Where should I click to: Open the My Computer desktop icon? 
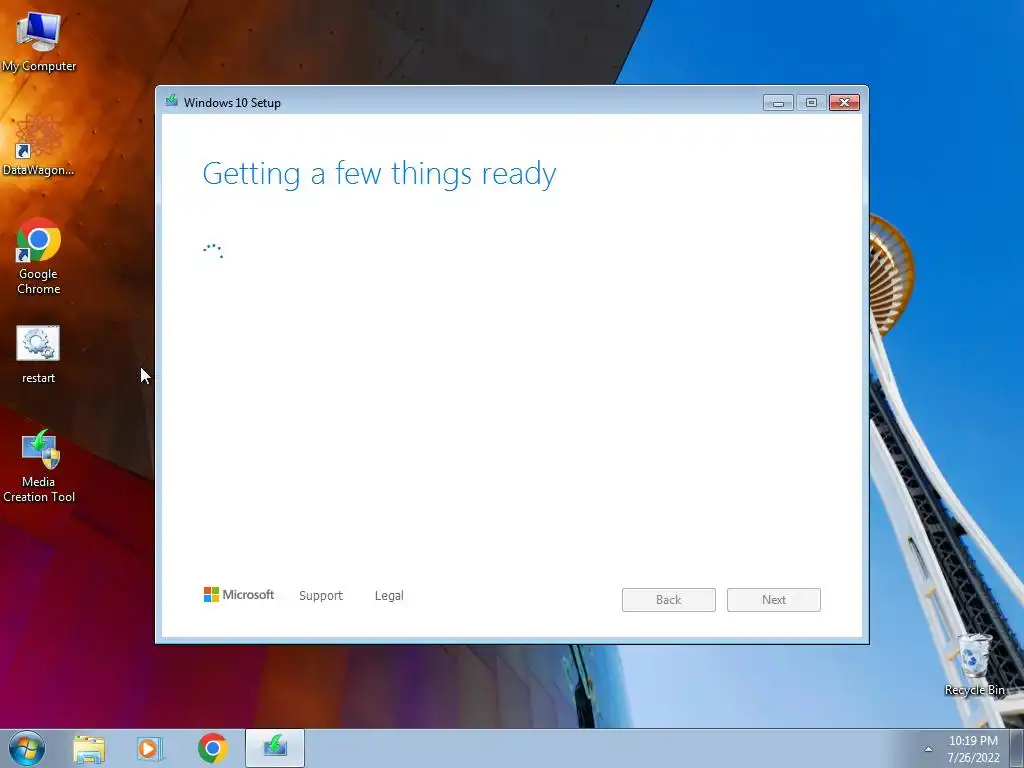39,41
